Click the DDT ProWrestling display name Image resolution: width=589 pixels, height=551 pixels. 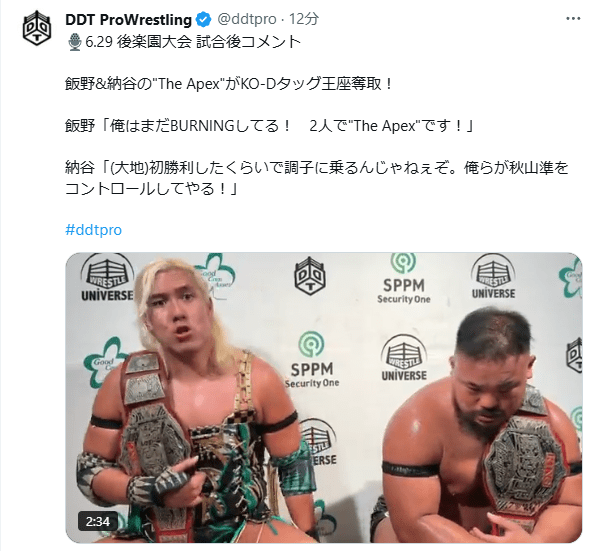pos(128,20)
